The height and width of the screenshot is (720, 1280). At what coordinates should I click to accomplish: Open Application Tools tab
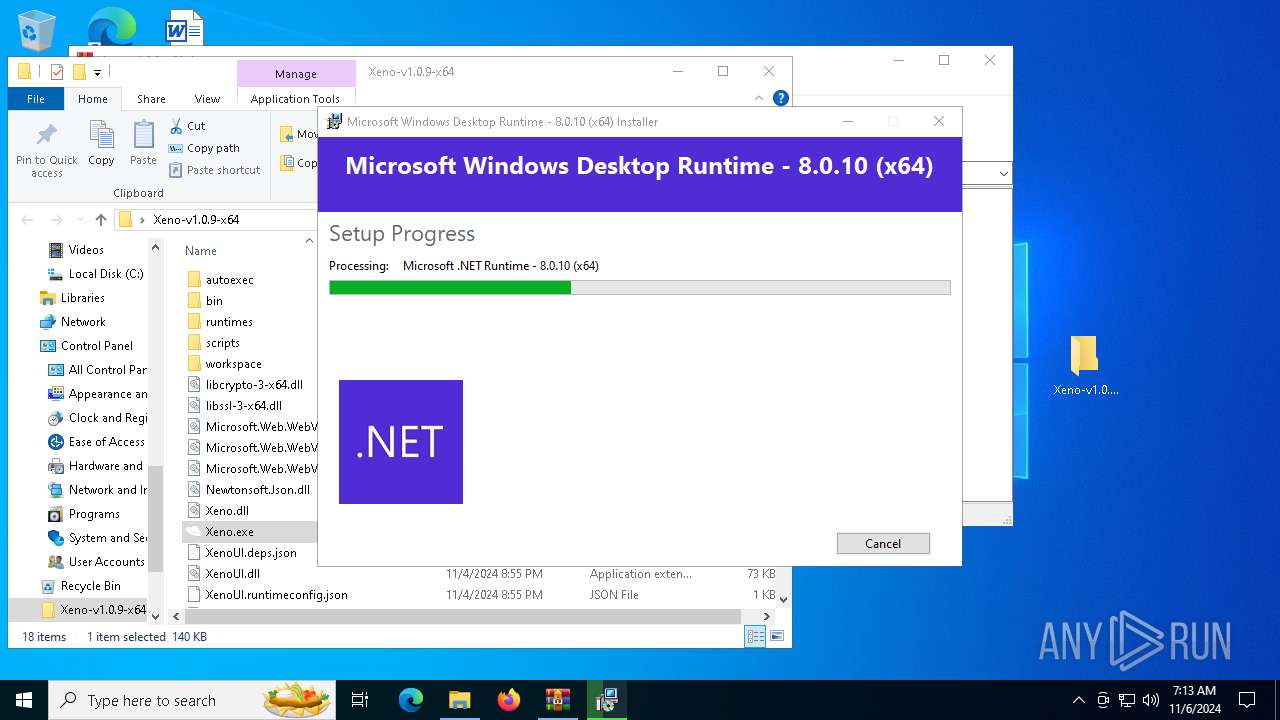coord(295,99)
